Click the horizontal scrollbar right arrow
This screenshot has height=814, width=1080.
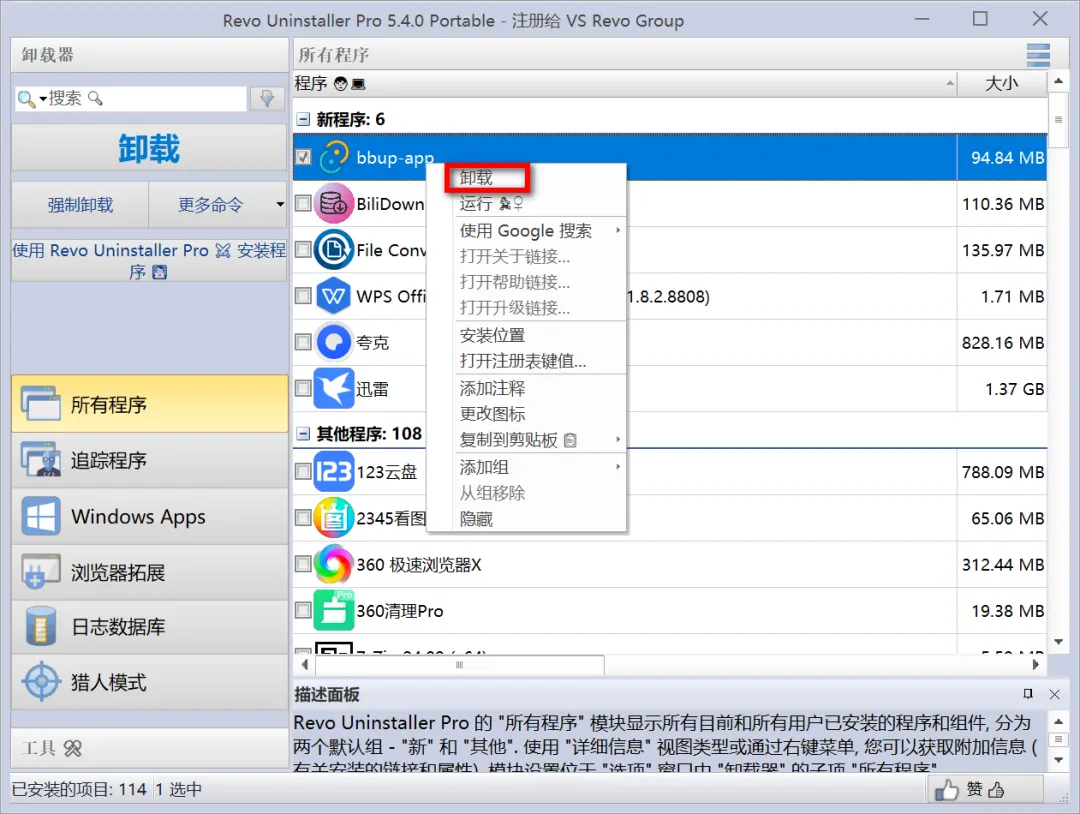coord(1035,665)
